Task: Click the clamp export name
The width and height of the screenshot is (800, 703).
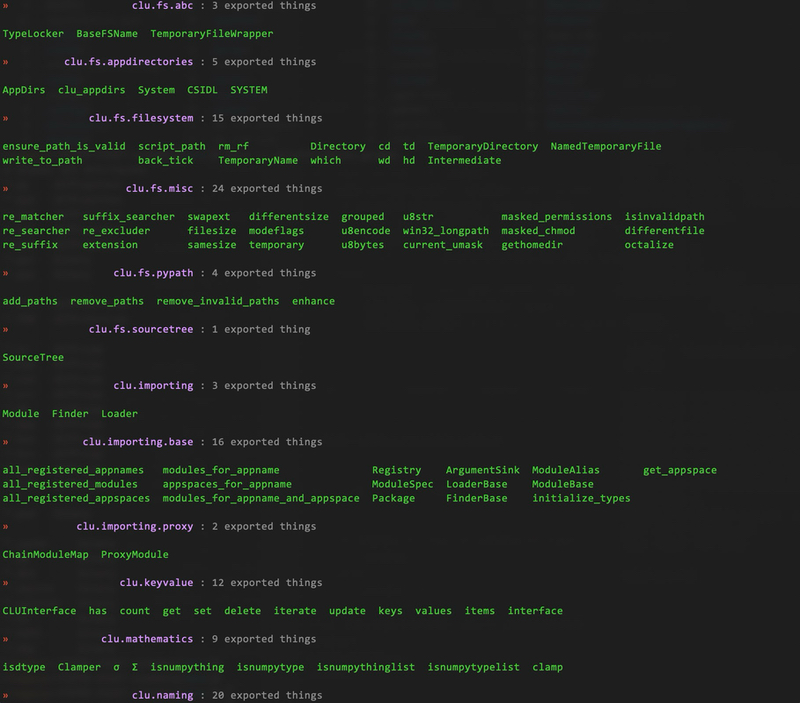Action: coord(547,667)
